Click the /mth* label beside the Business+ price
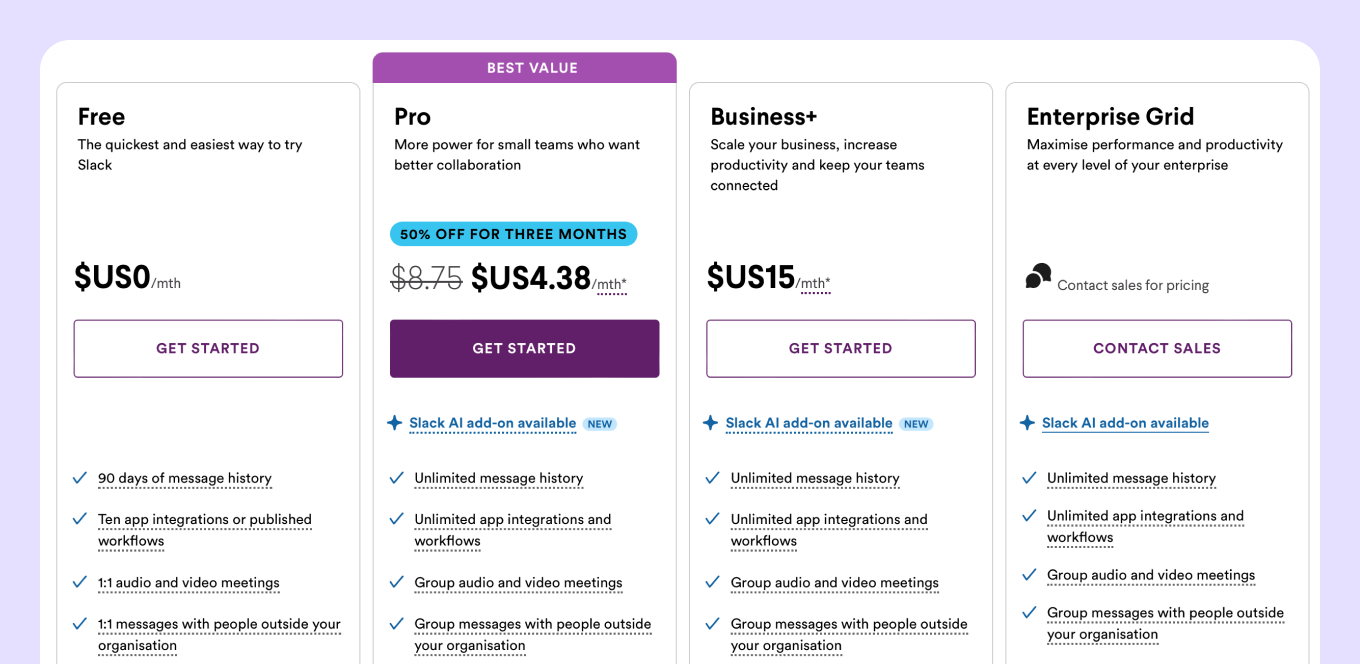This screenshot has width=1360, height=664. click(x=813, y=283)
